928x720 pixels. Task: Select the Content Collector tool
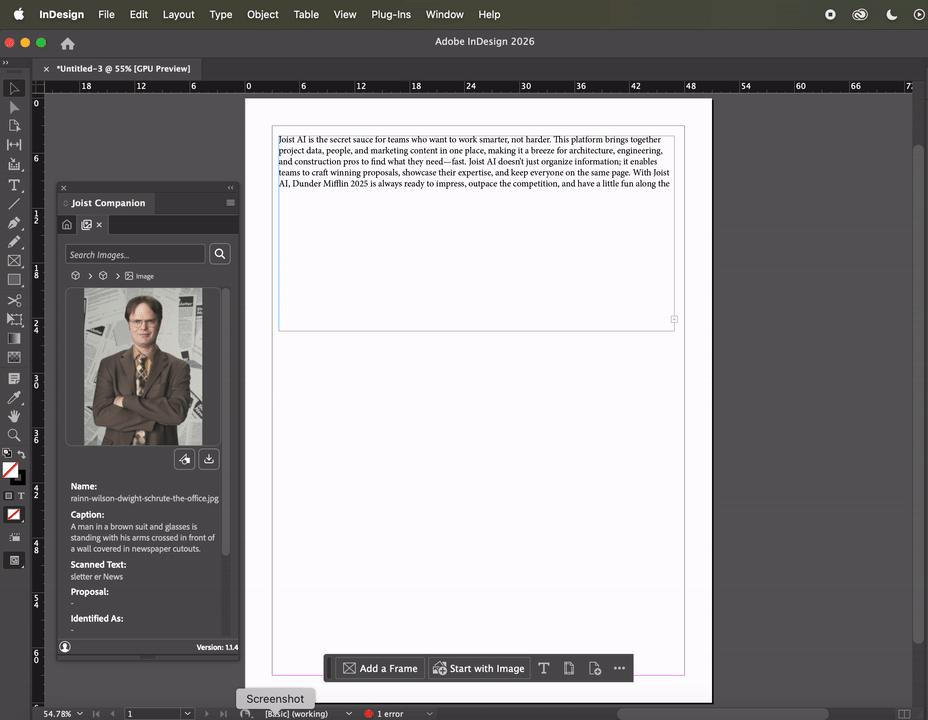tap(14, 164)
